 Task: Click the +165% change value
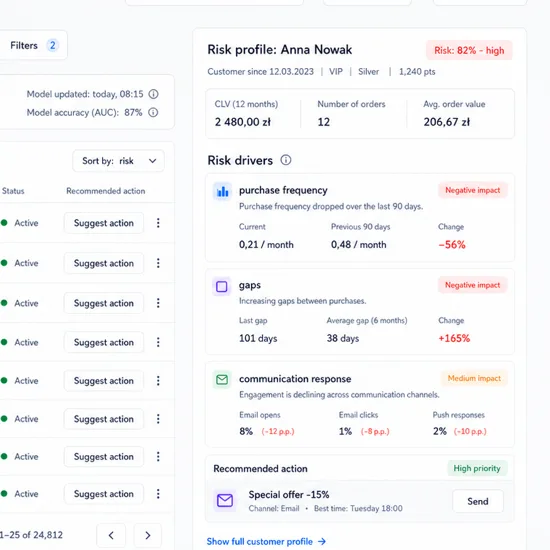tap(454, 338)
